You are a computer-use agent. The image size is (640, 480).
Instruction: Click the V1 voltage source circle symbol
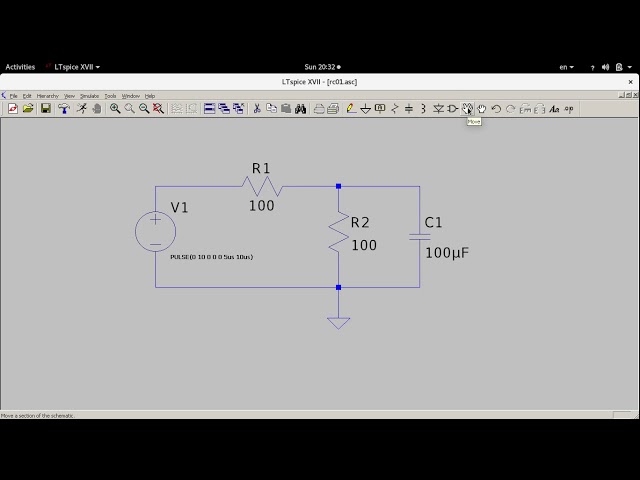click(156, 231)
